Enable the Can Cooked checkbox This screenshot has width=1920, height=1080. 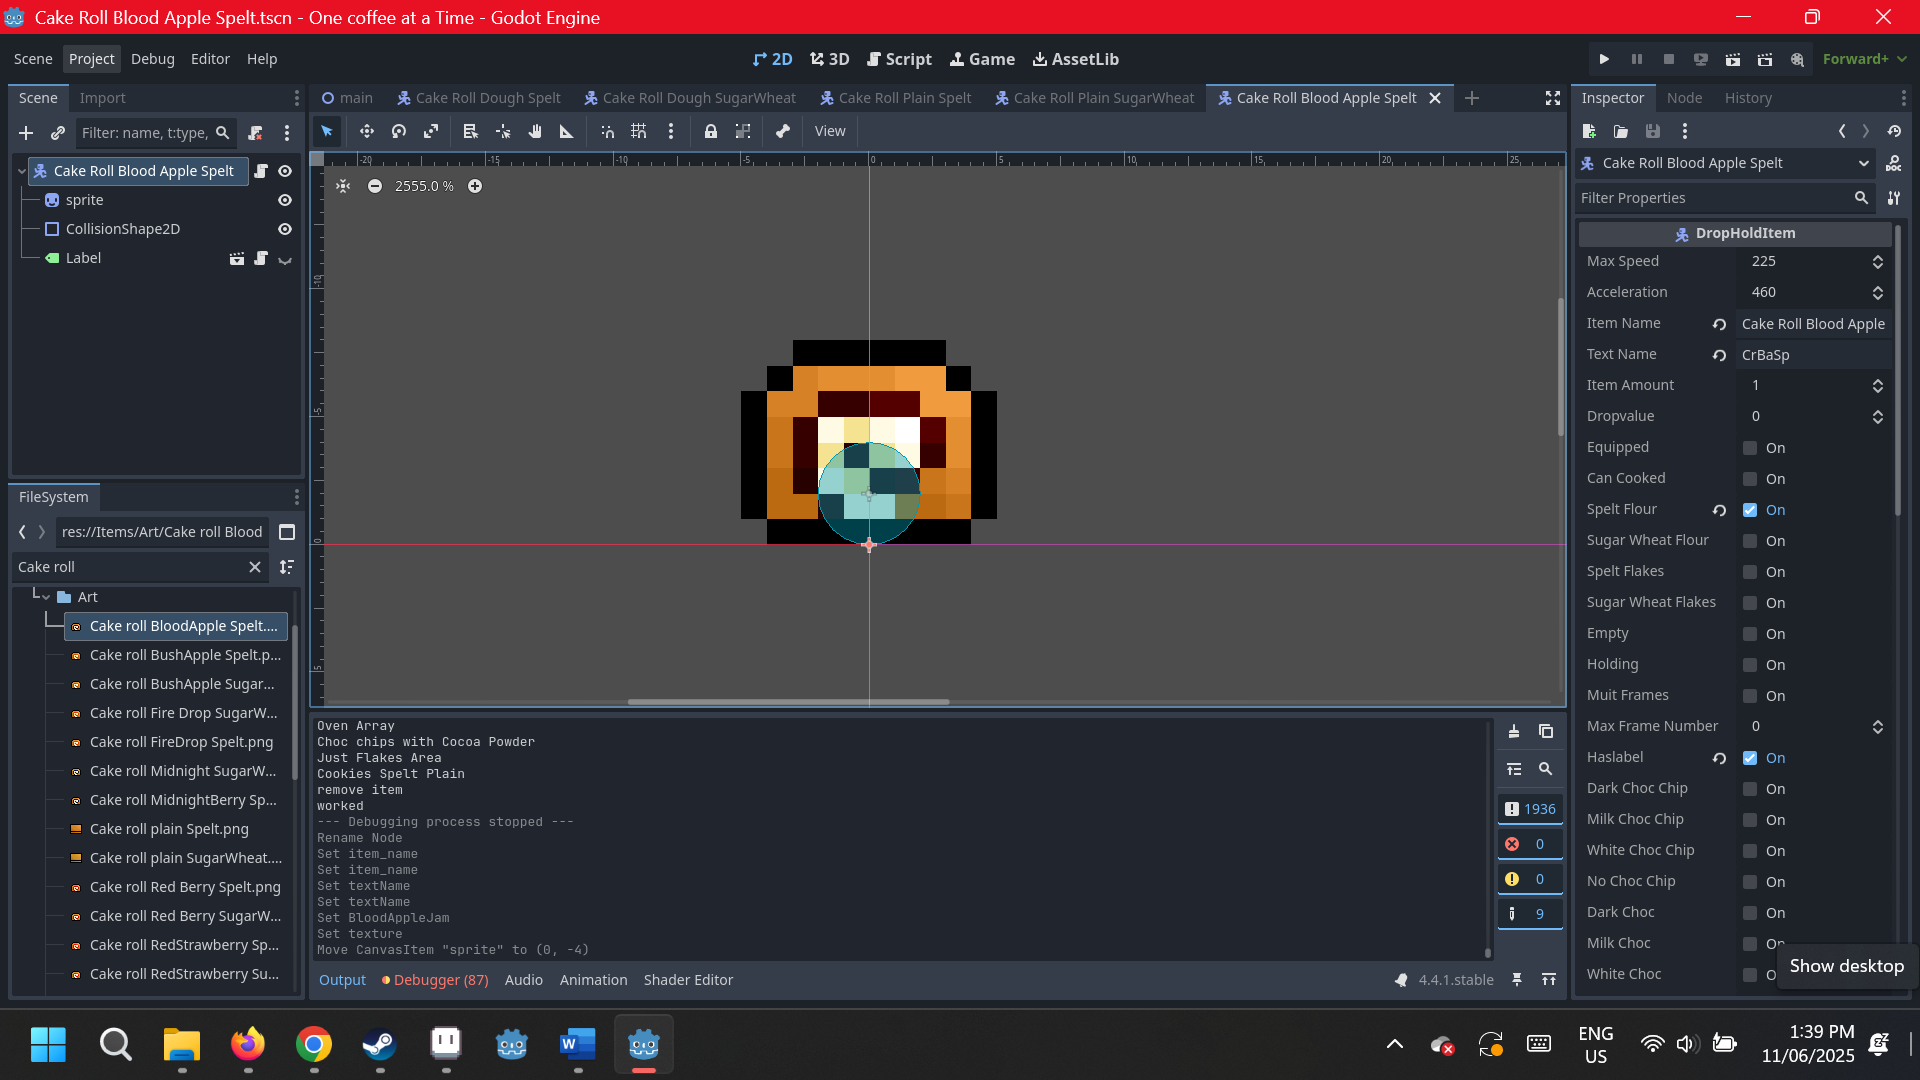1750,479
